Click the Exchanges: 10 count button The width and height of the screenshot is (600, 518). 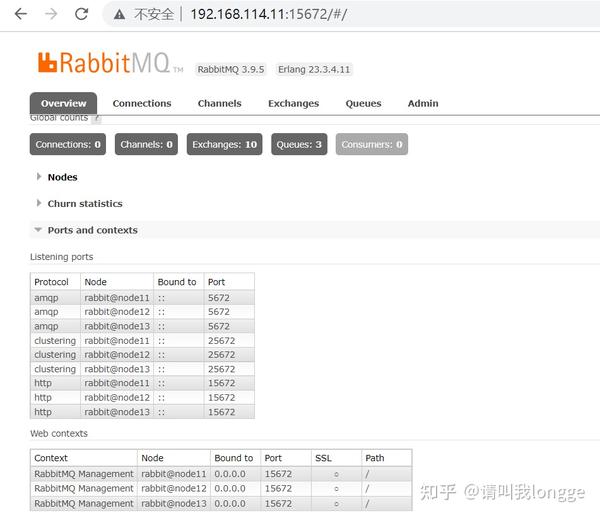coord(225,144)
